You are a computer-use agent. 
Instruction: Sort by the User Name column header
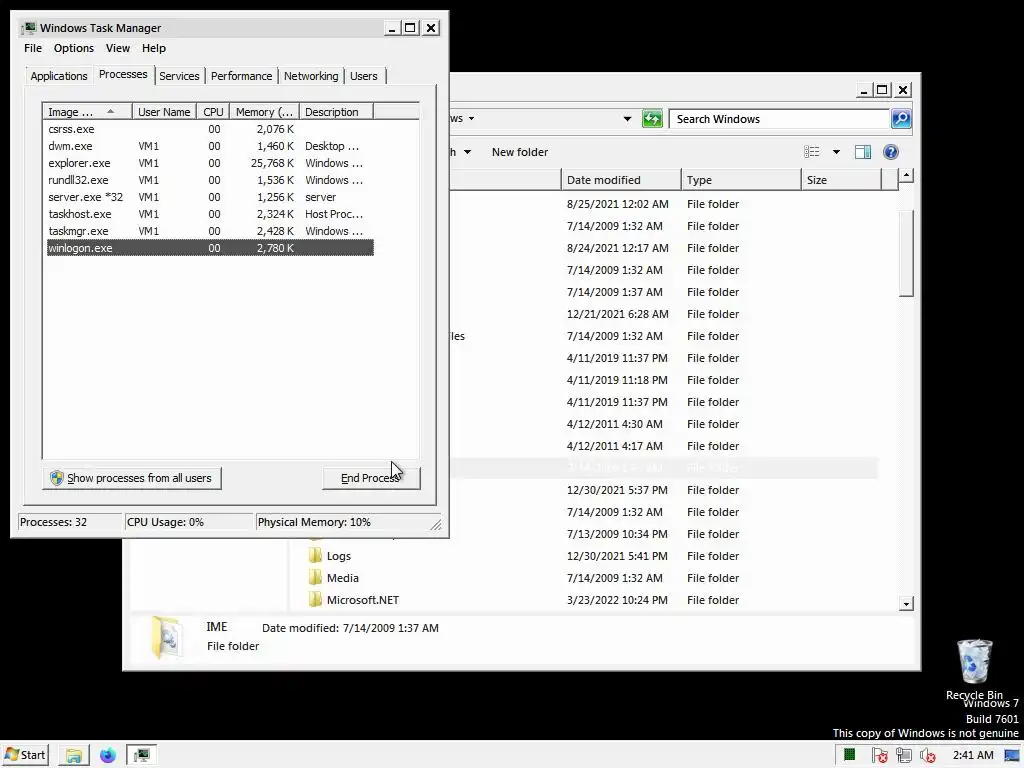tap(164, 112)
